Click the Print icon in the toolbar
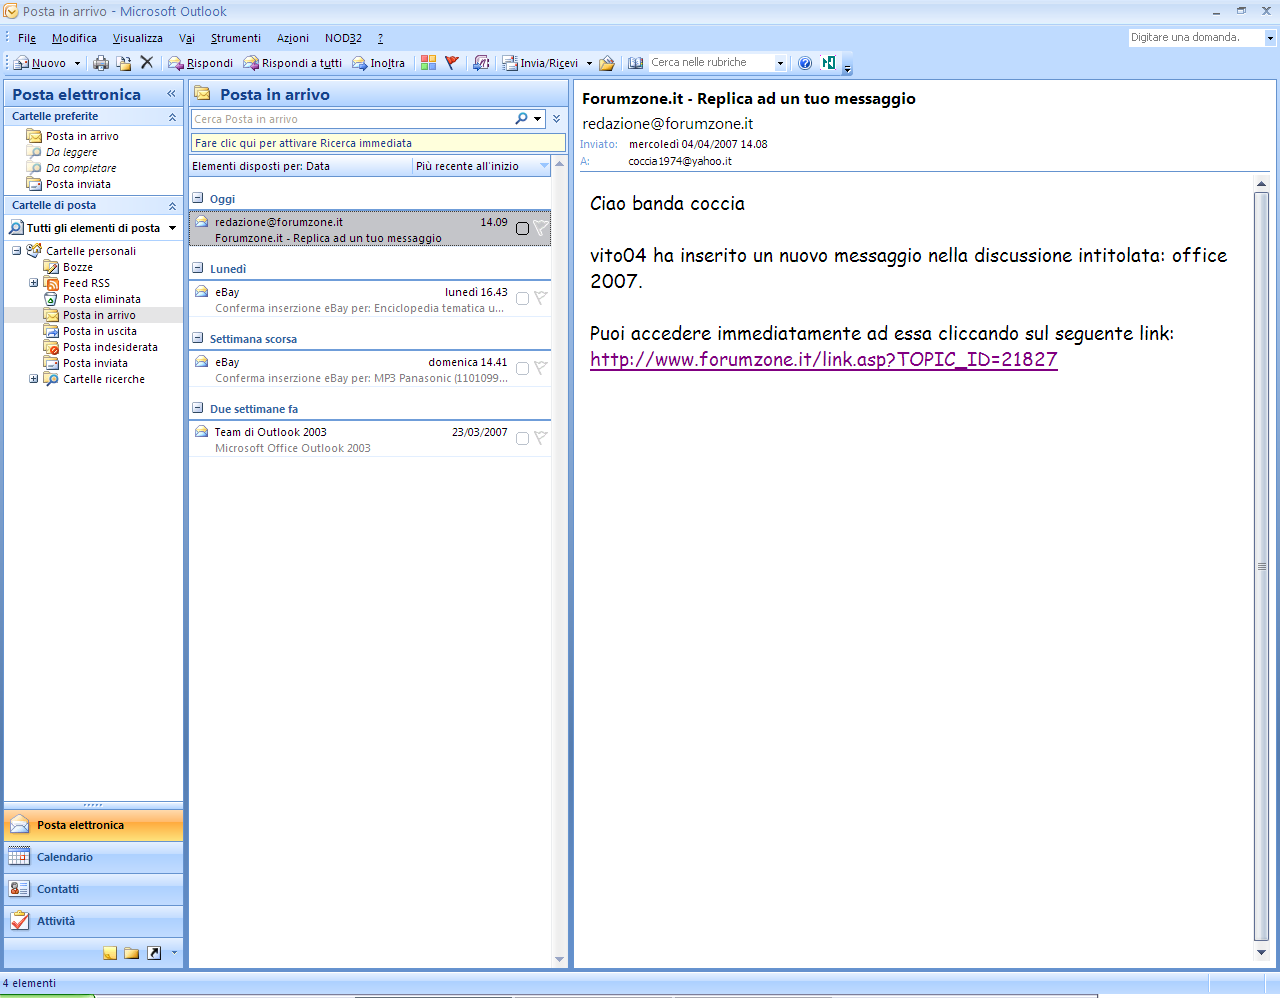 point(101,63)
